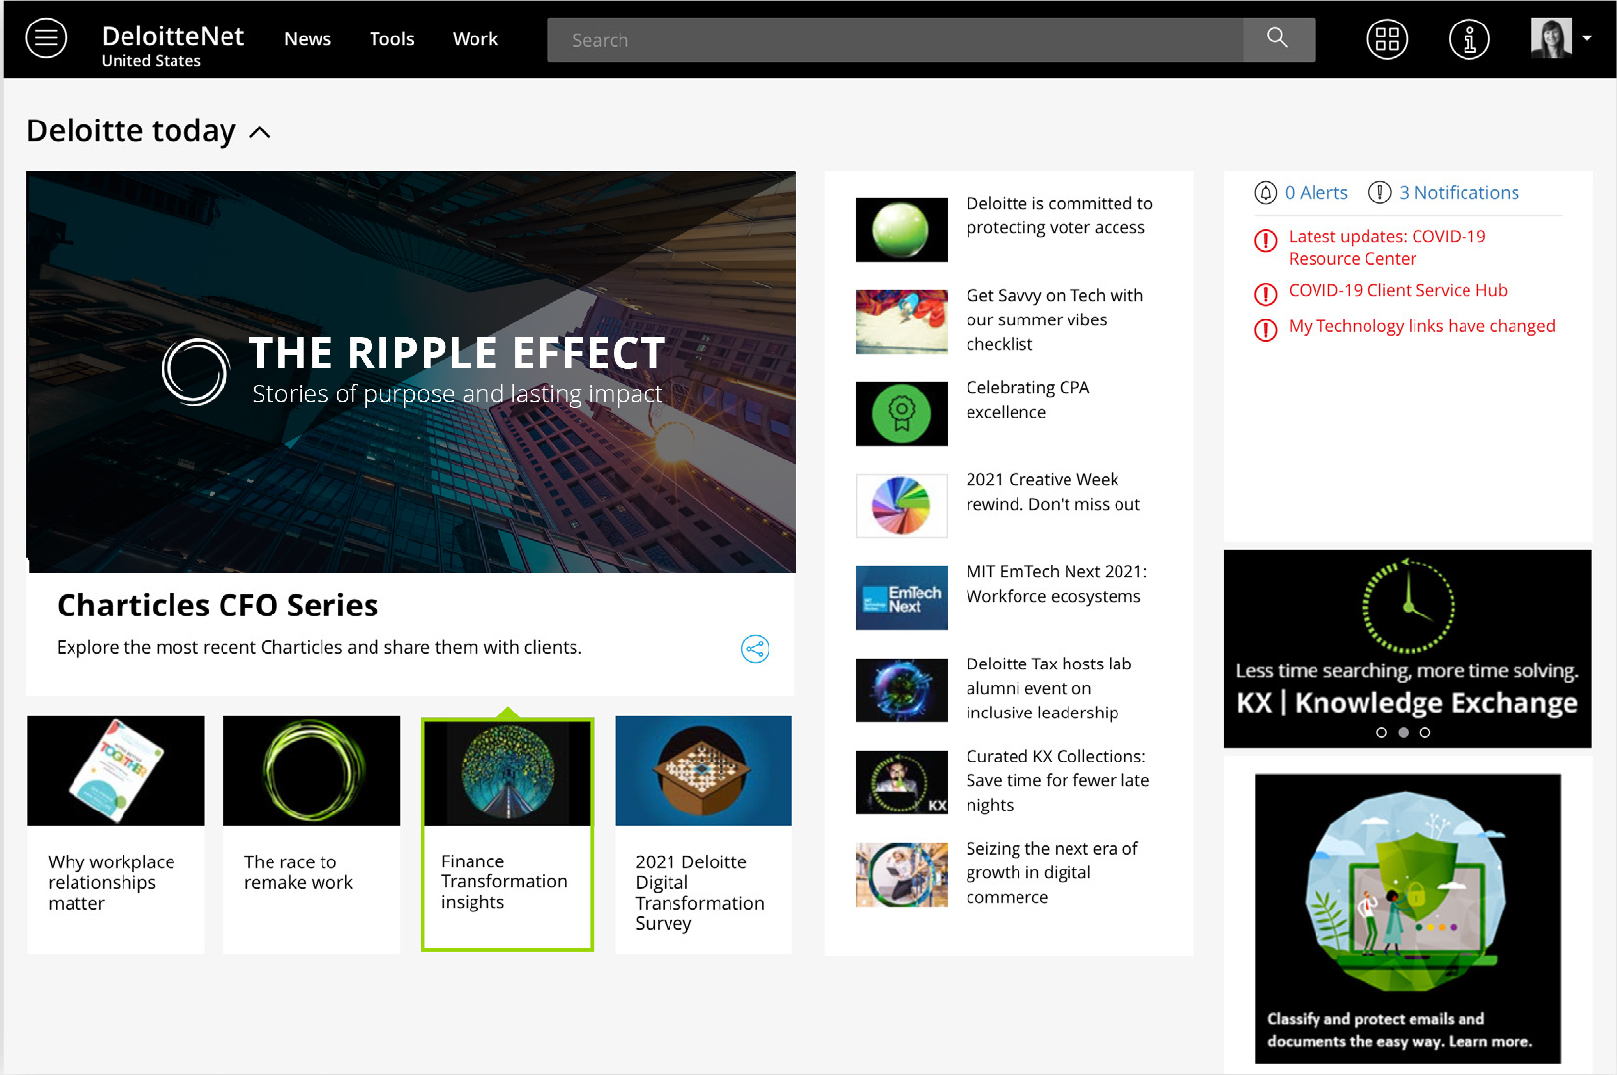Open the Work menu
Image resolution: width=1617 pixels, height=1075 pixels.
[475, 39]
